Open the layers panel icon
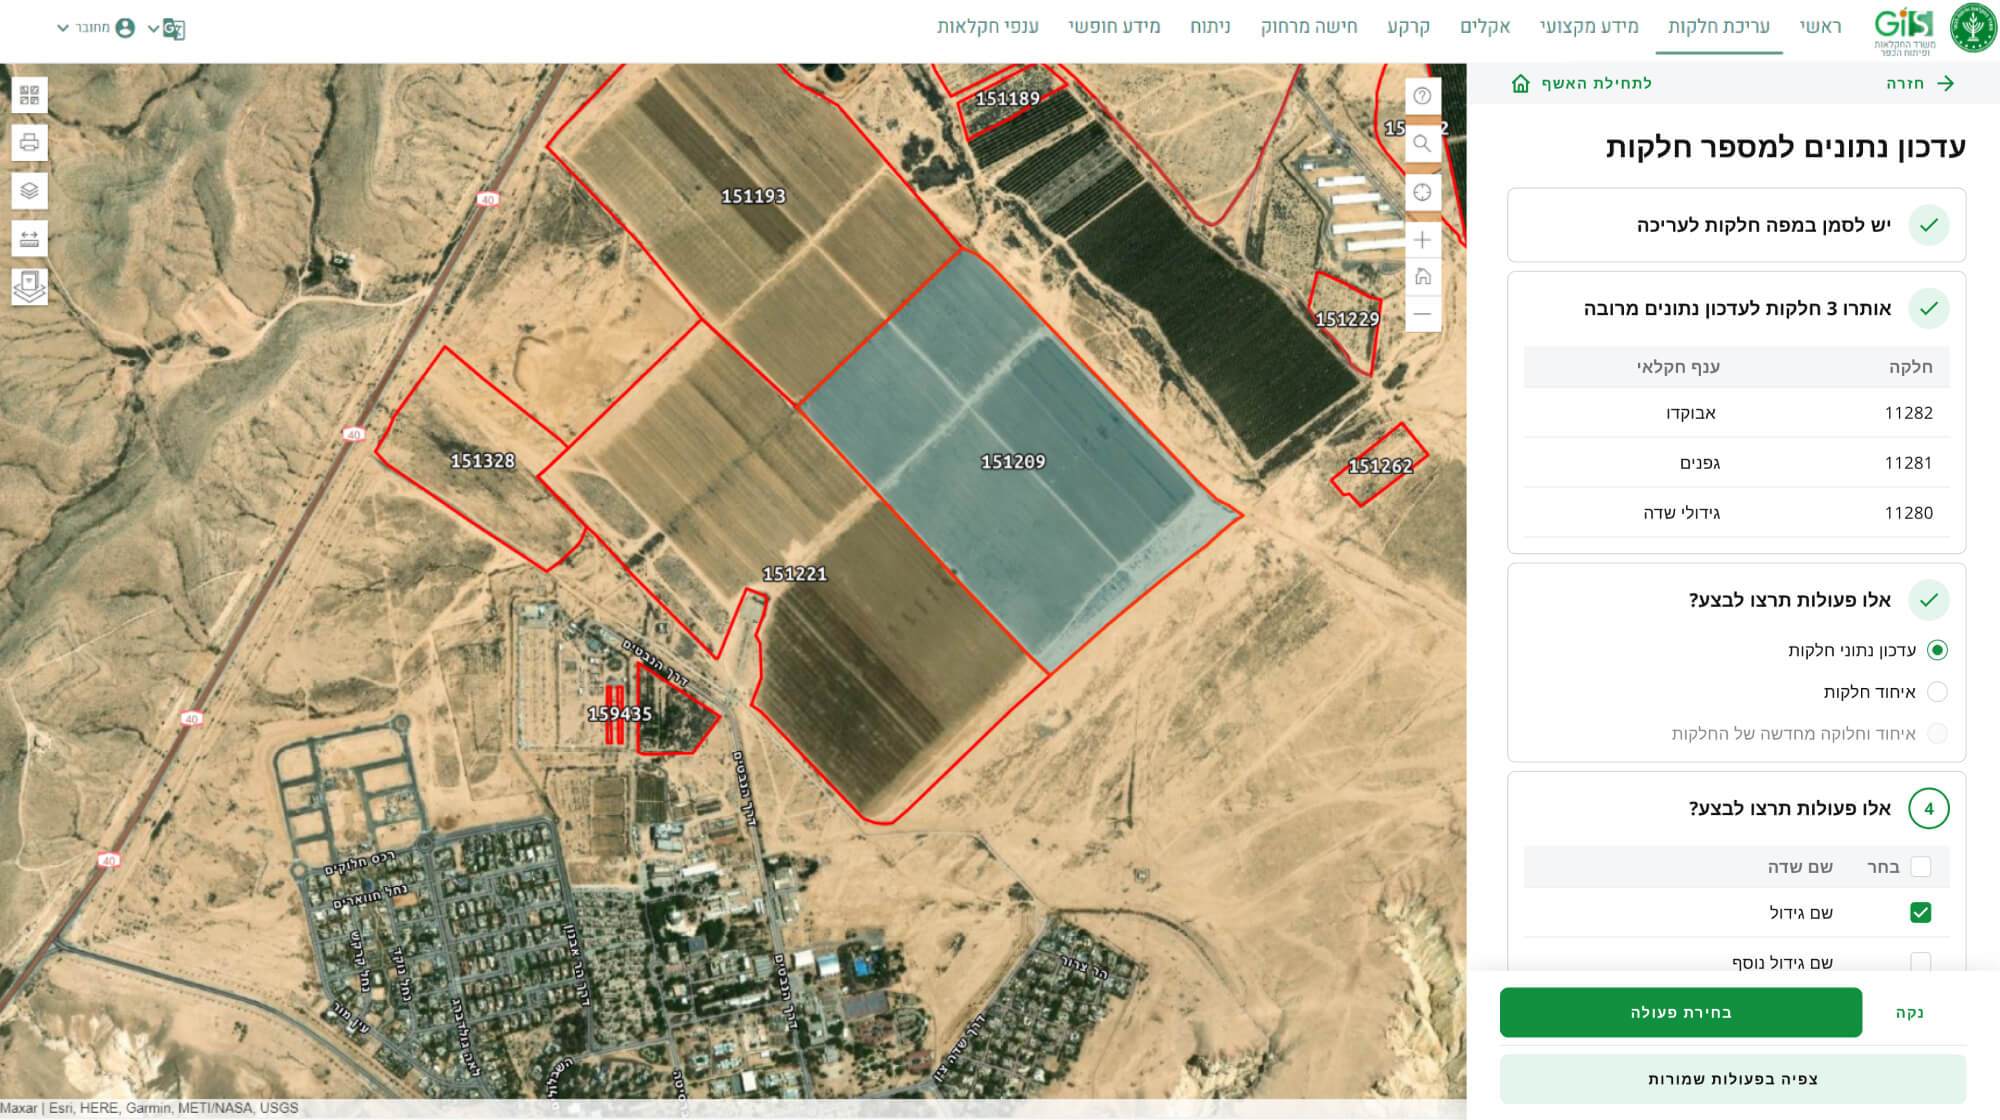This screenshot has height=1120, width=2000. tap(29, 191)
